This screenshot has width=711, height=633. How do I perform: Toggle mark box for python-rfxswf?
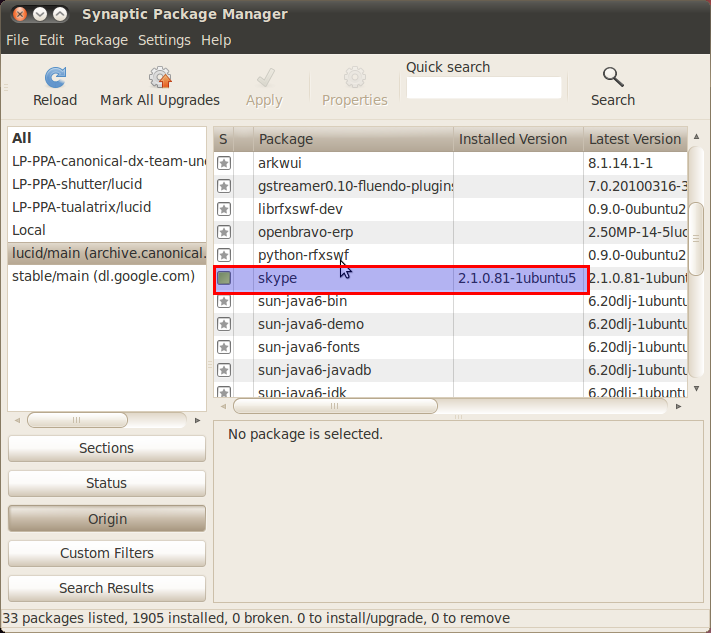224,254
